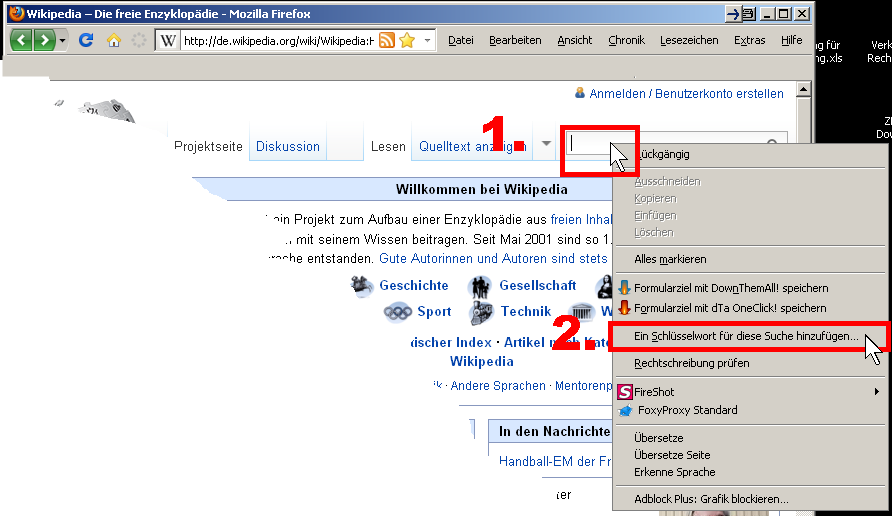Select the Projektseite tab
This screenshot has width=892, height=516.
click(x=208, y=147)
